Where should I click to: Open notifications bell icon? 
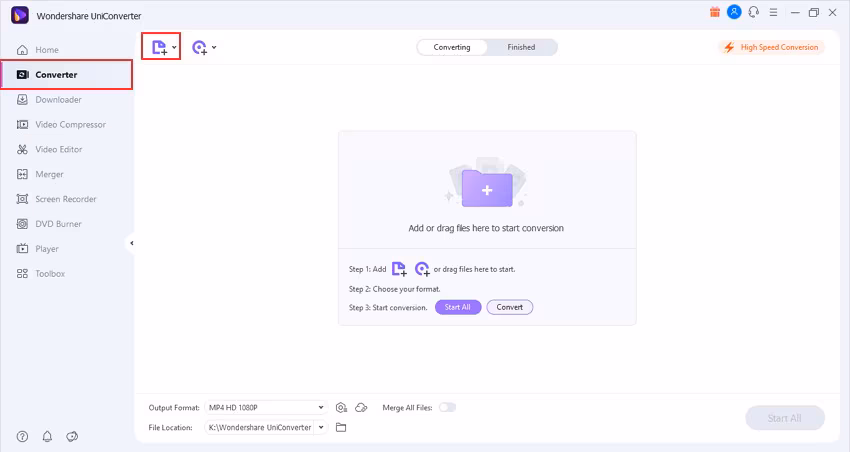pos(47,436)
